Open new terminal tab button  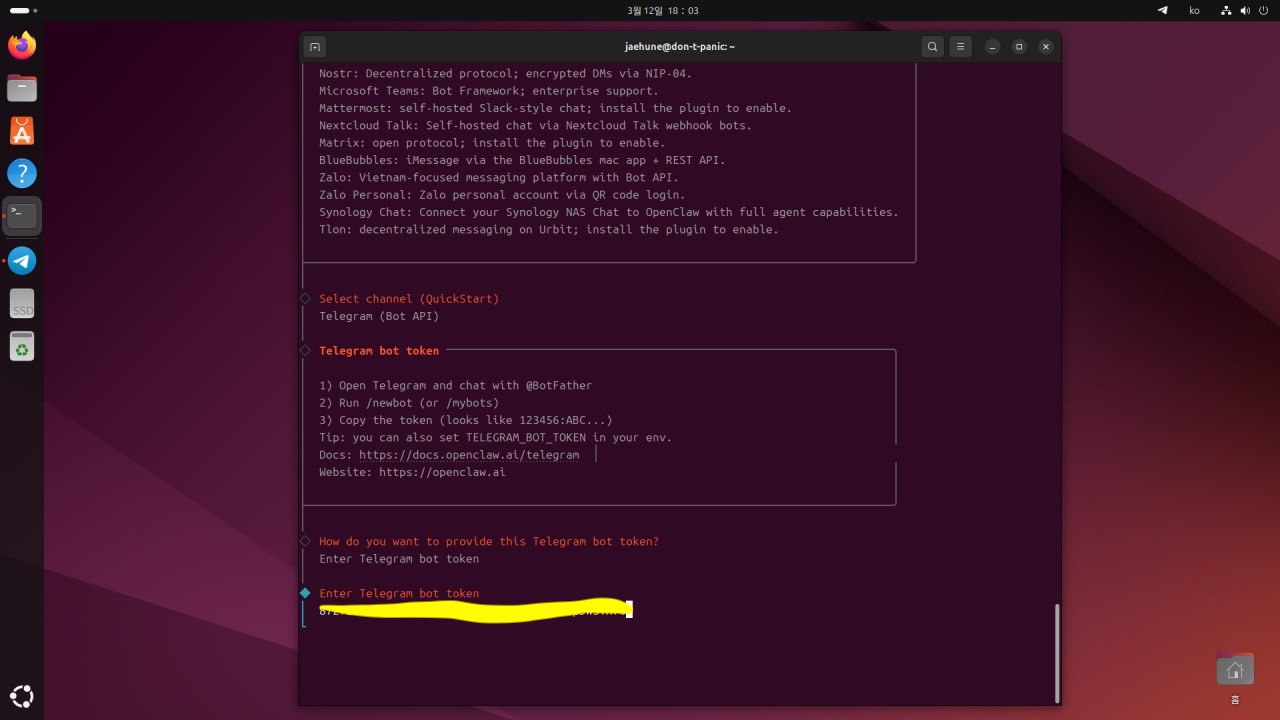tap(314, 47)
